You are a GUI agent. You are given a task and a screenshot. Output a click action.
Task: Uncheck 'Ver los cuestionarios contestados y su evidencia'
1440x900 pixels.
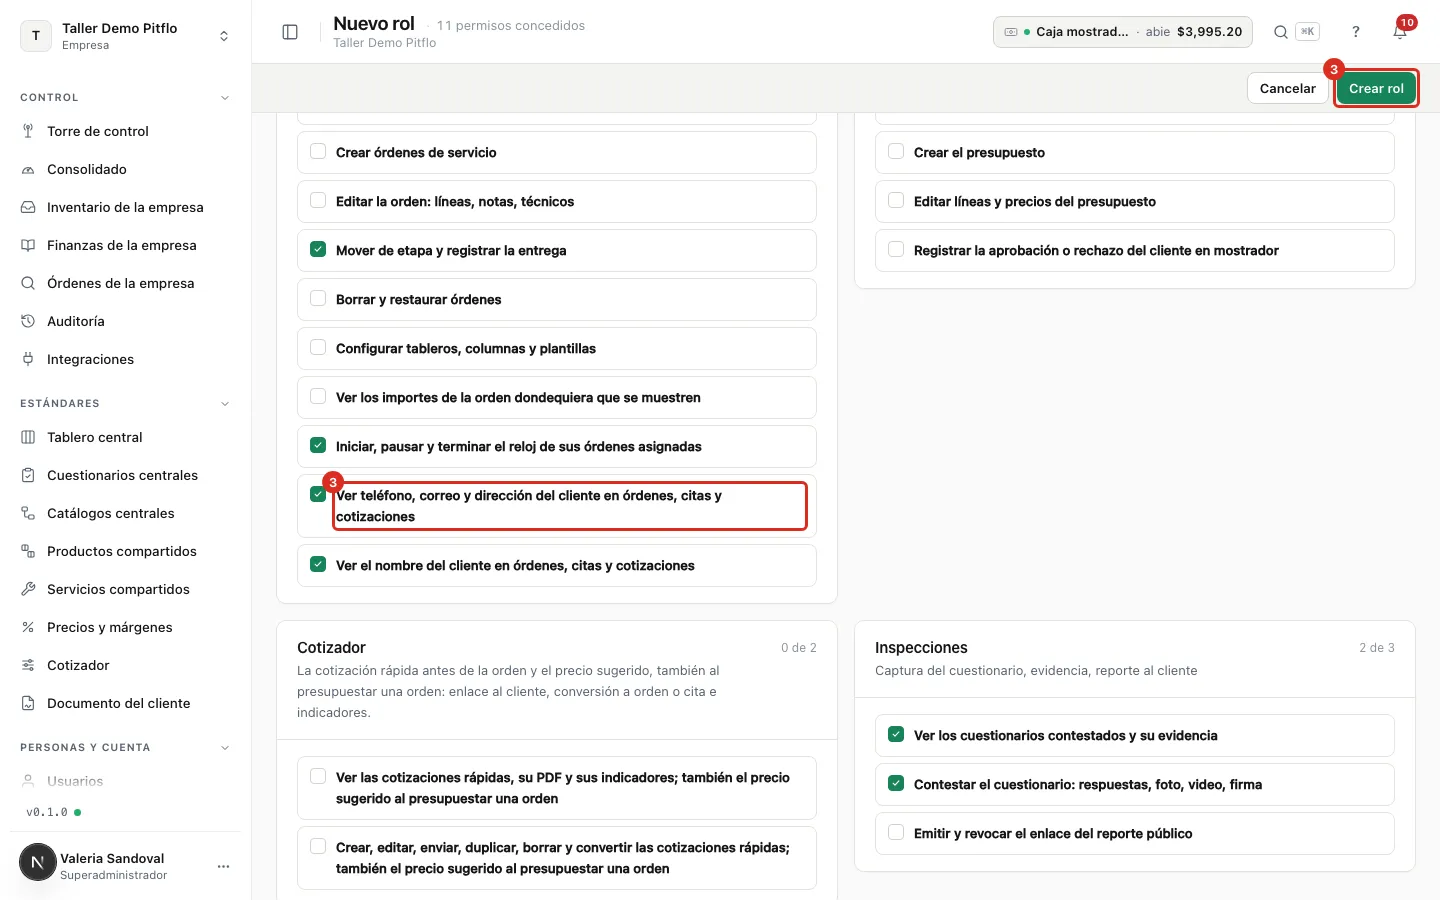[x=896, y=735]
